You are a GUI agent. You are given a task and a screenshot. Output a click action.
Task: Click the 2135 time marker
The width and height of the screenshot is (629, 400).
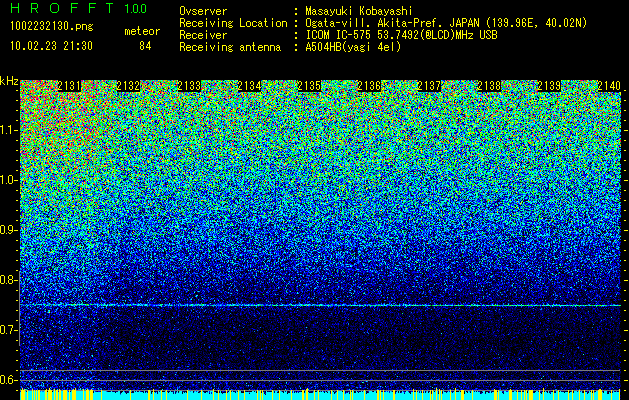point(309,86)
